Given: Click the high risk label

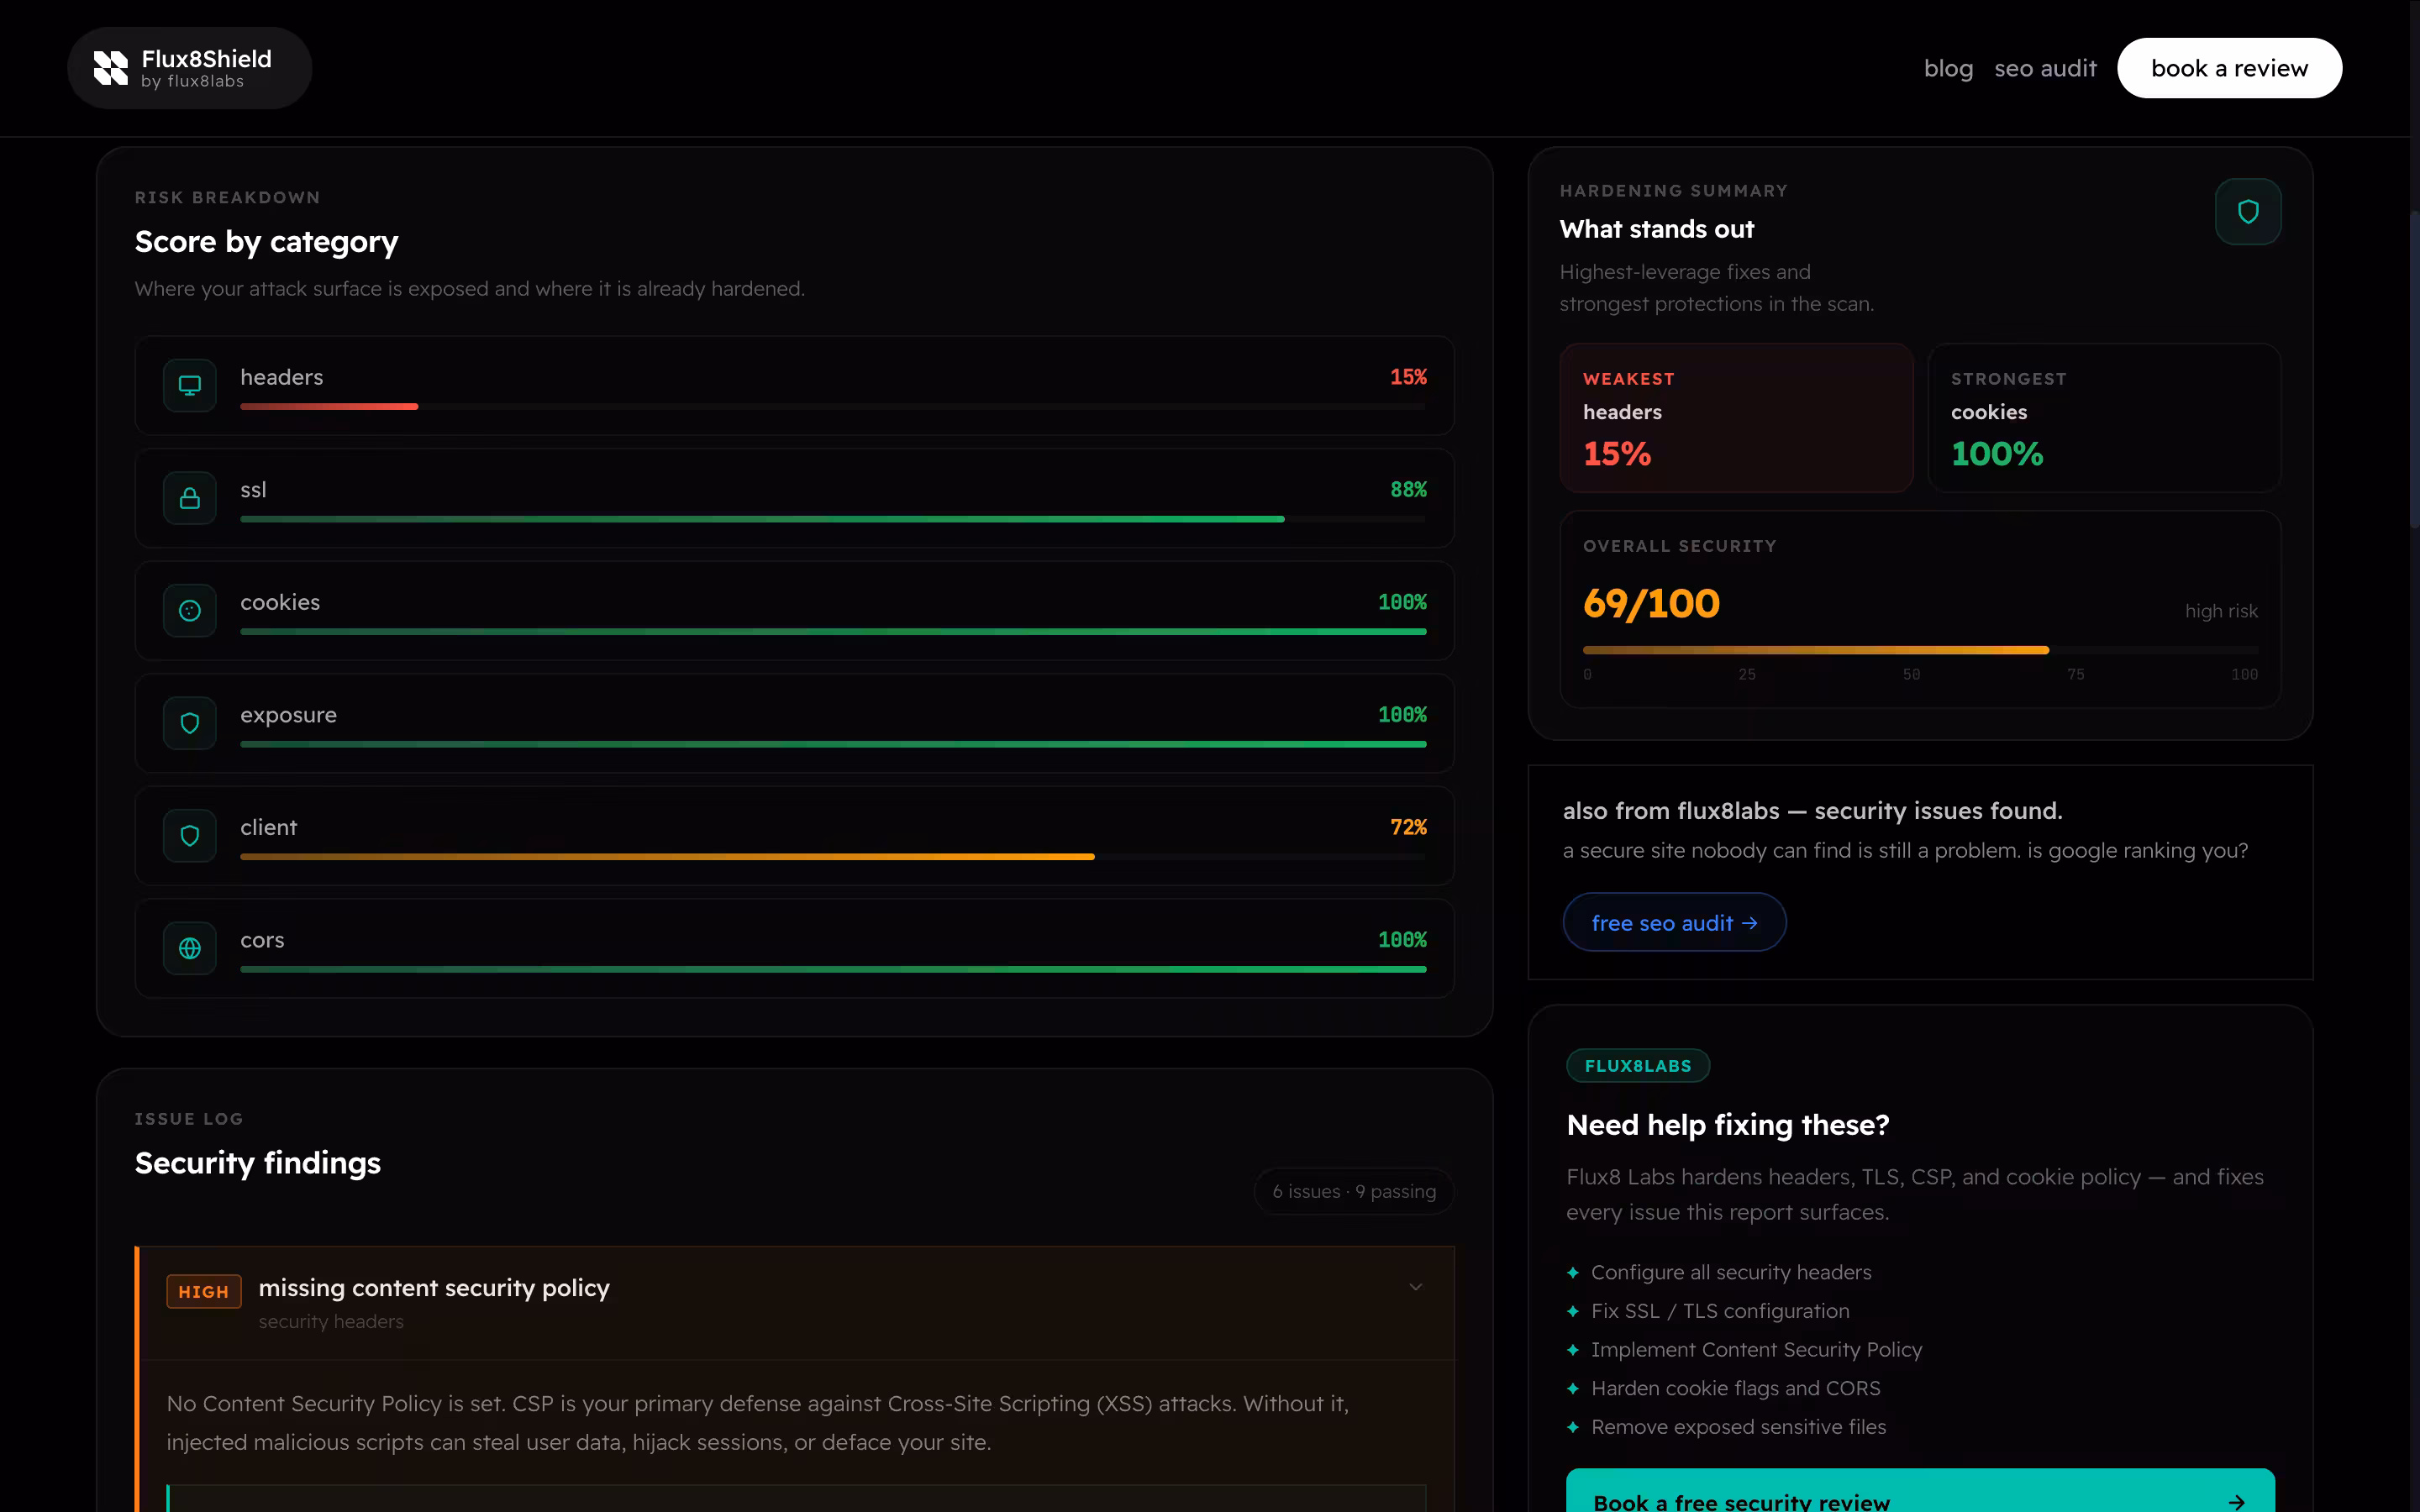Looking at the screenshot, I should (2221, 611).
